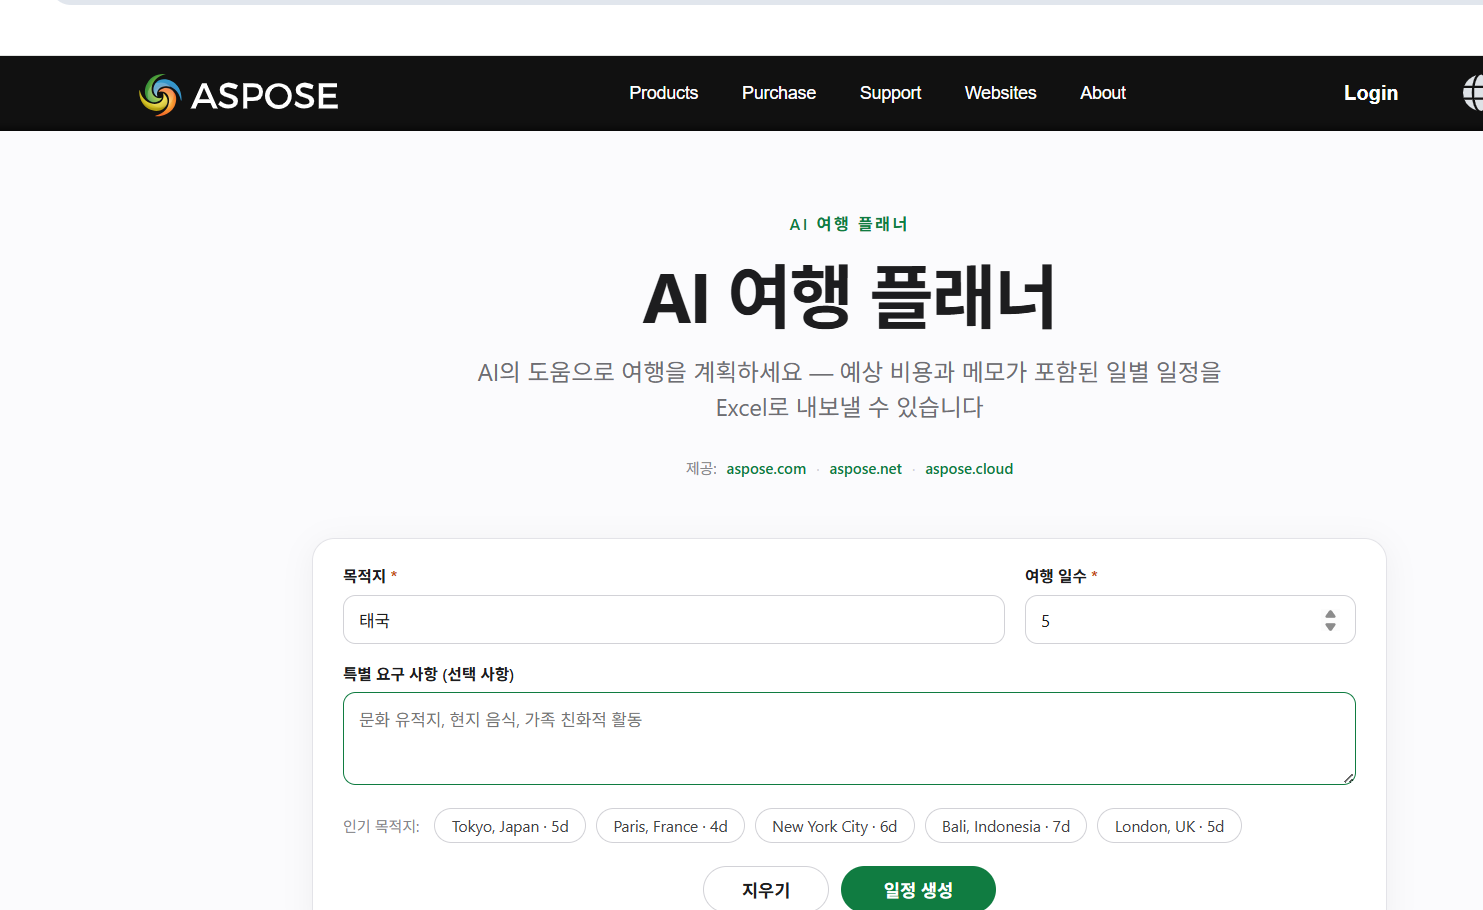The height and width of the screenshot is (910, 1483).
Task: Visit the aspose.com link
Action: pos(766,469)
